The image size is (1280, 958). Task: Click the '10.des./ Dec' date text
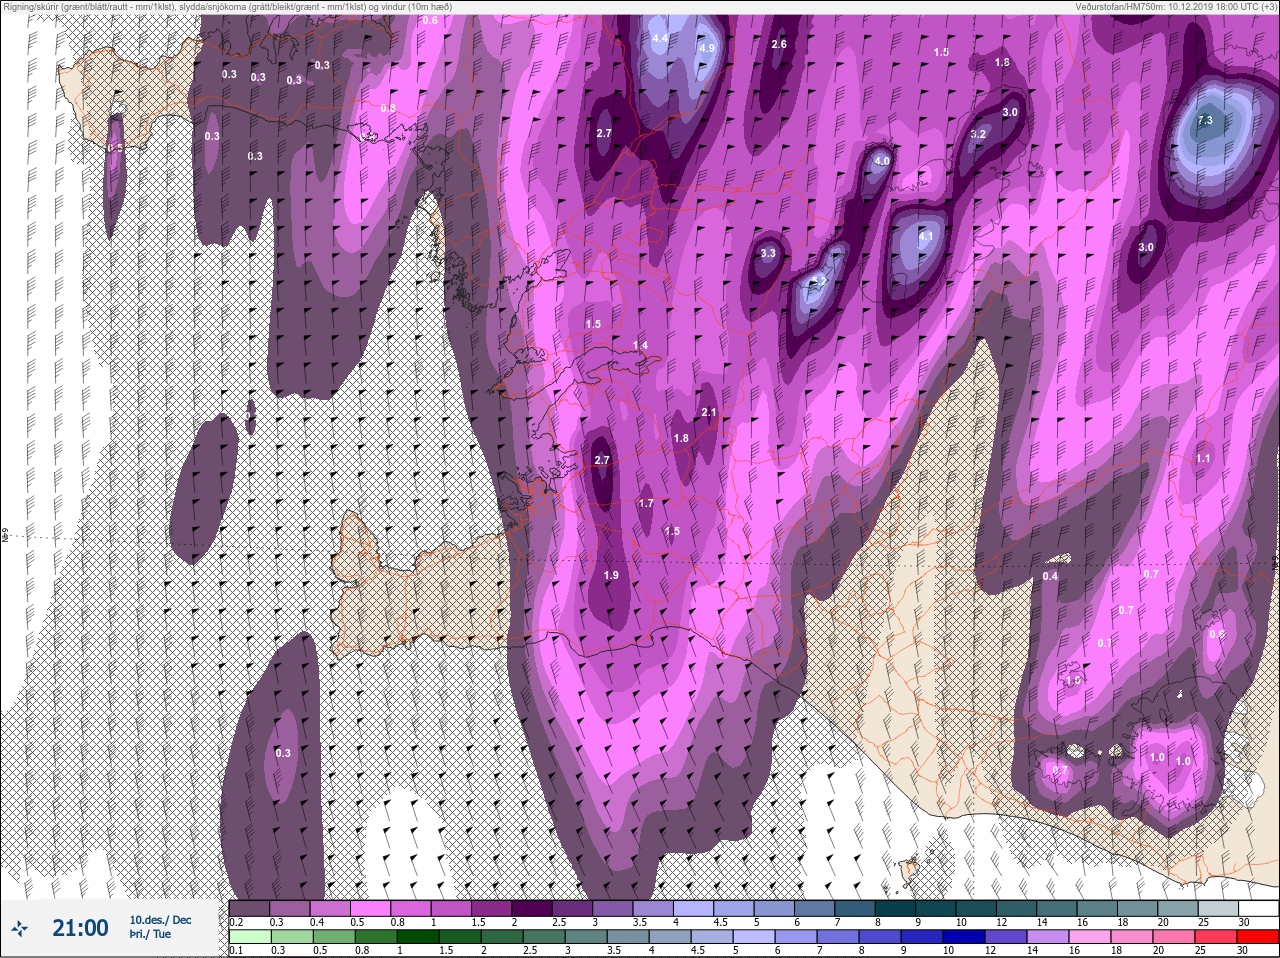[160, 920]
